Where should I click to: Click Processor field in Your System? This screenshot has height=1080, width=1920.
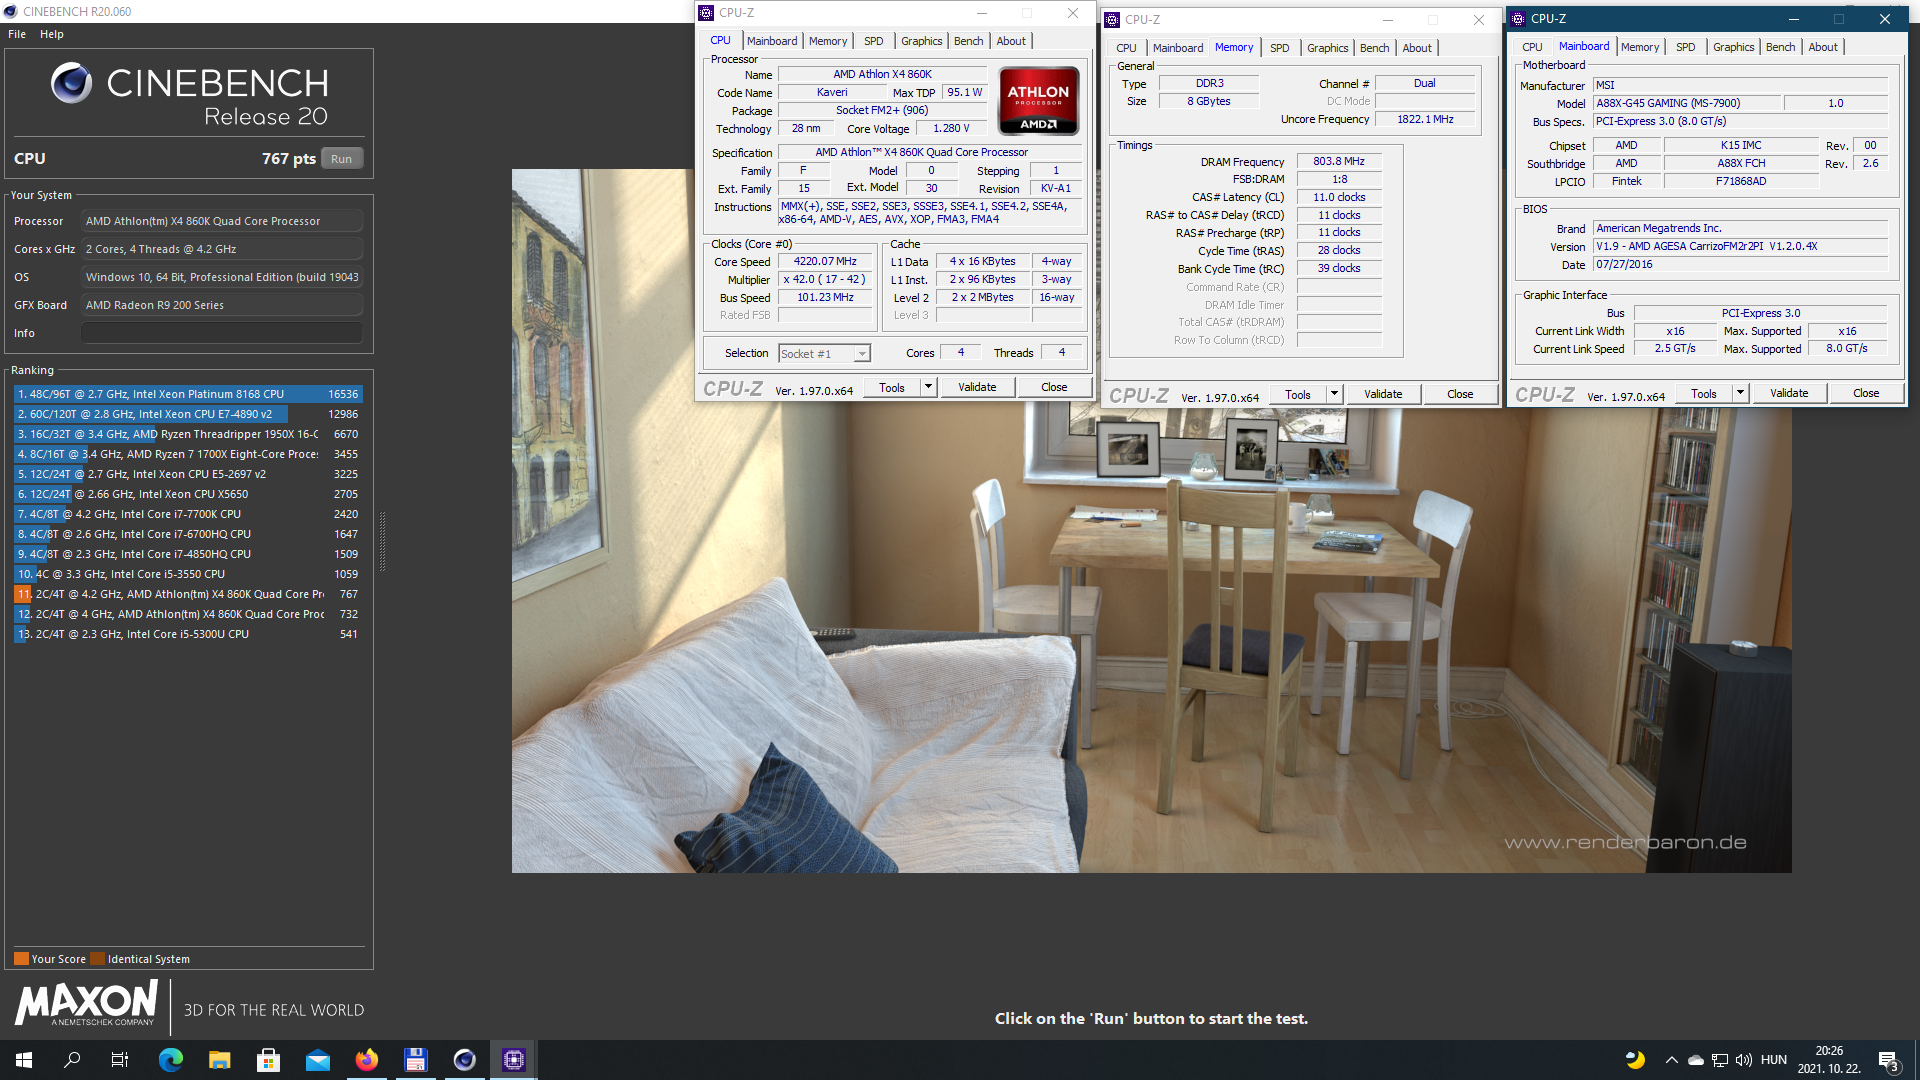(x=222, y=222)
